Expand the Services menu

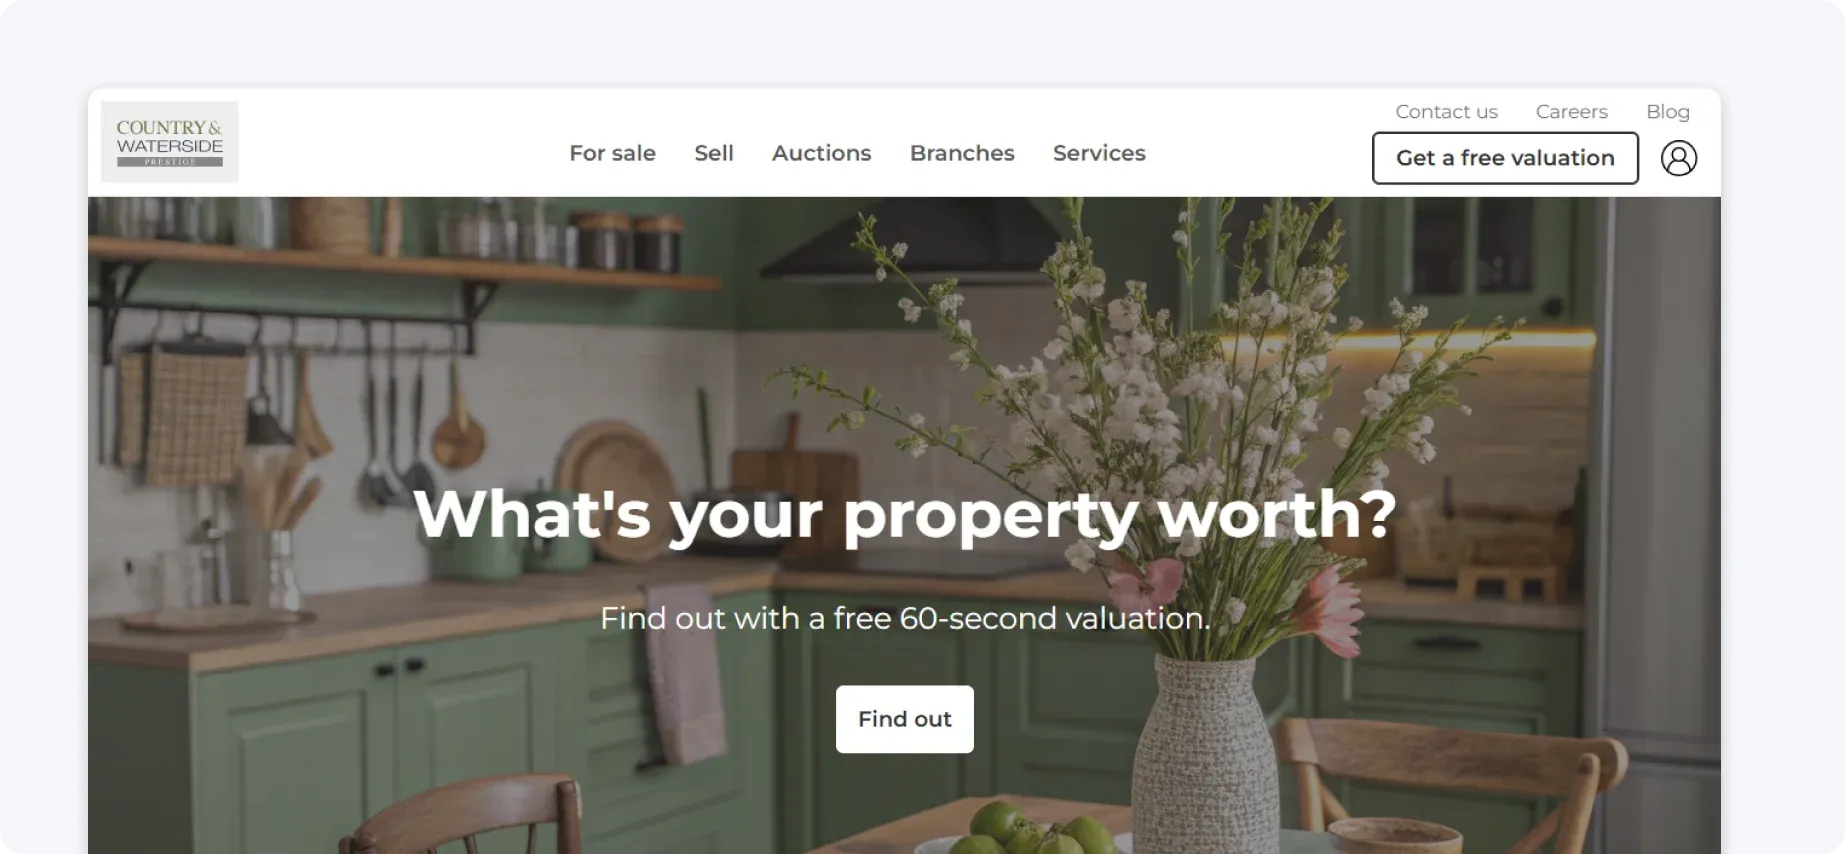(1099, 153)
